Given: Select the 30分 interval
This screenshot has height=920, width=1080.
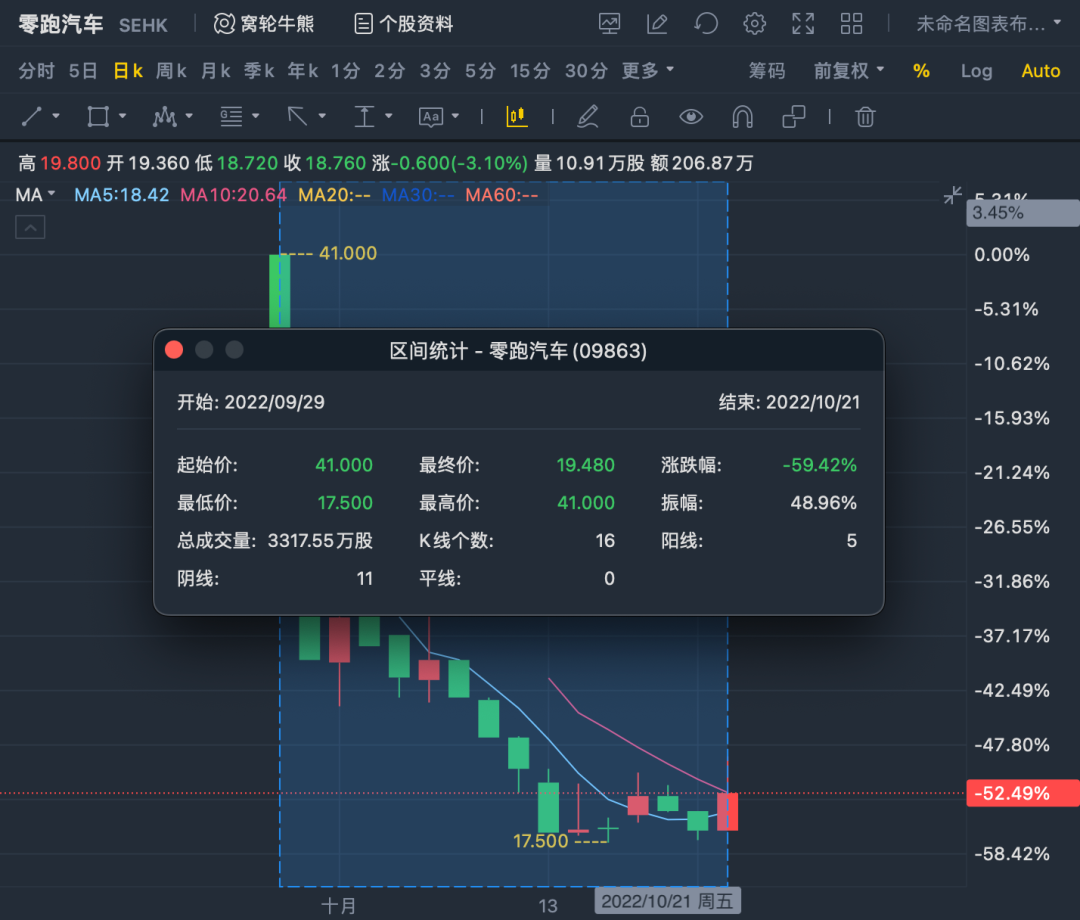Looking at the screenshot, I should 586,70.
